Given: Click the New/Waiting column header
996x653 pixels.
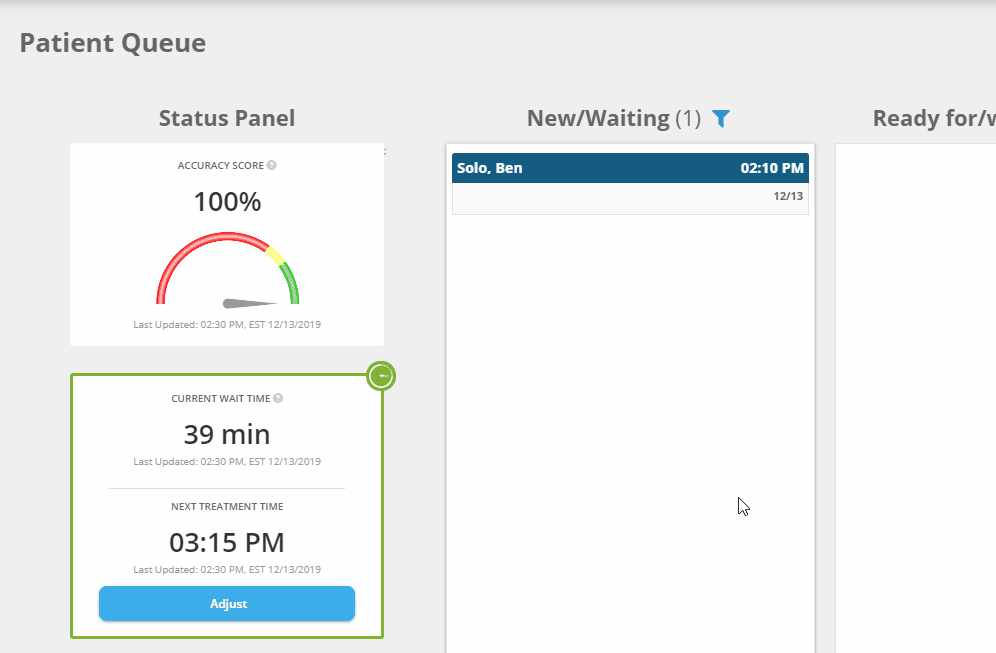Looking at the screenshot, I should (598, 118).
